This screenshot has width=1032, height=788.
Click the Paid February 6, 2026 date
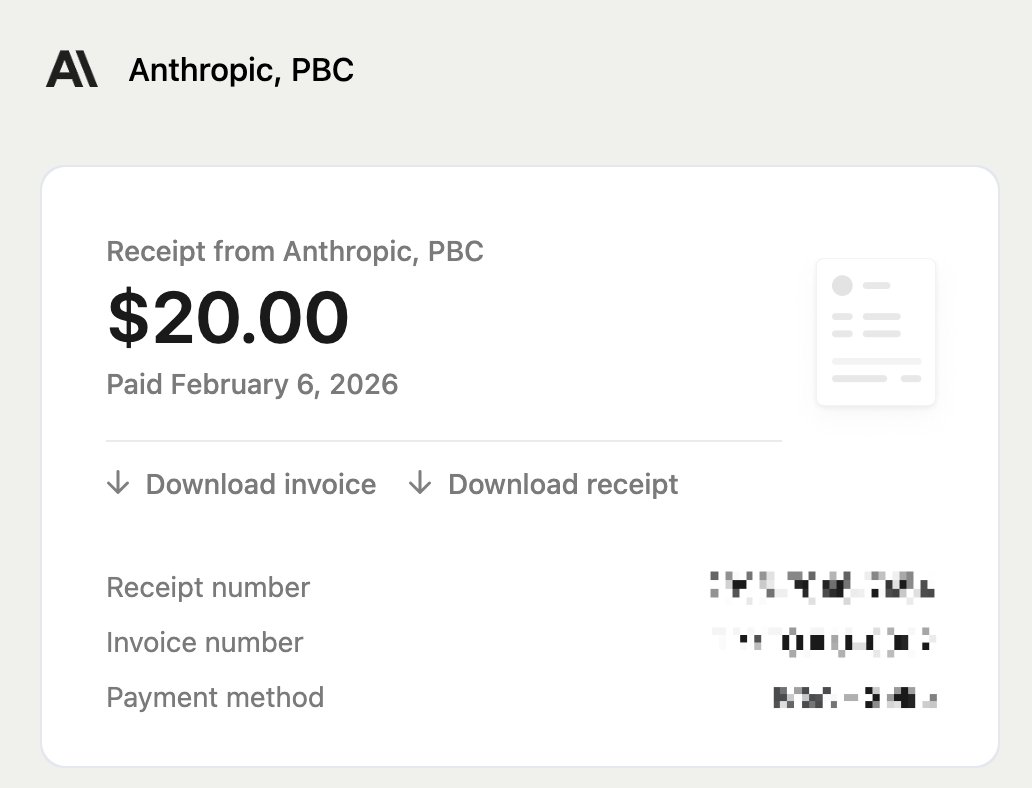point(252,384)
